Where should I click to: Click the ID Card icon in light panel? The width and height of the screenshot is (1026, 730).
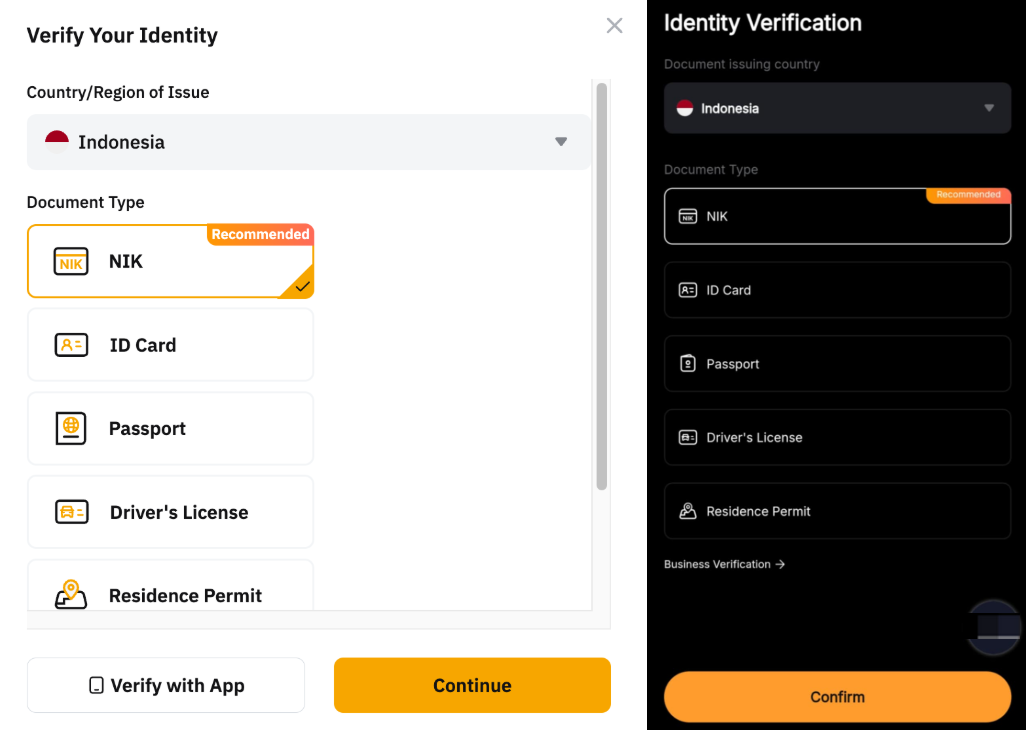click(71, 345)
